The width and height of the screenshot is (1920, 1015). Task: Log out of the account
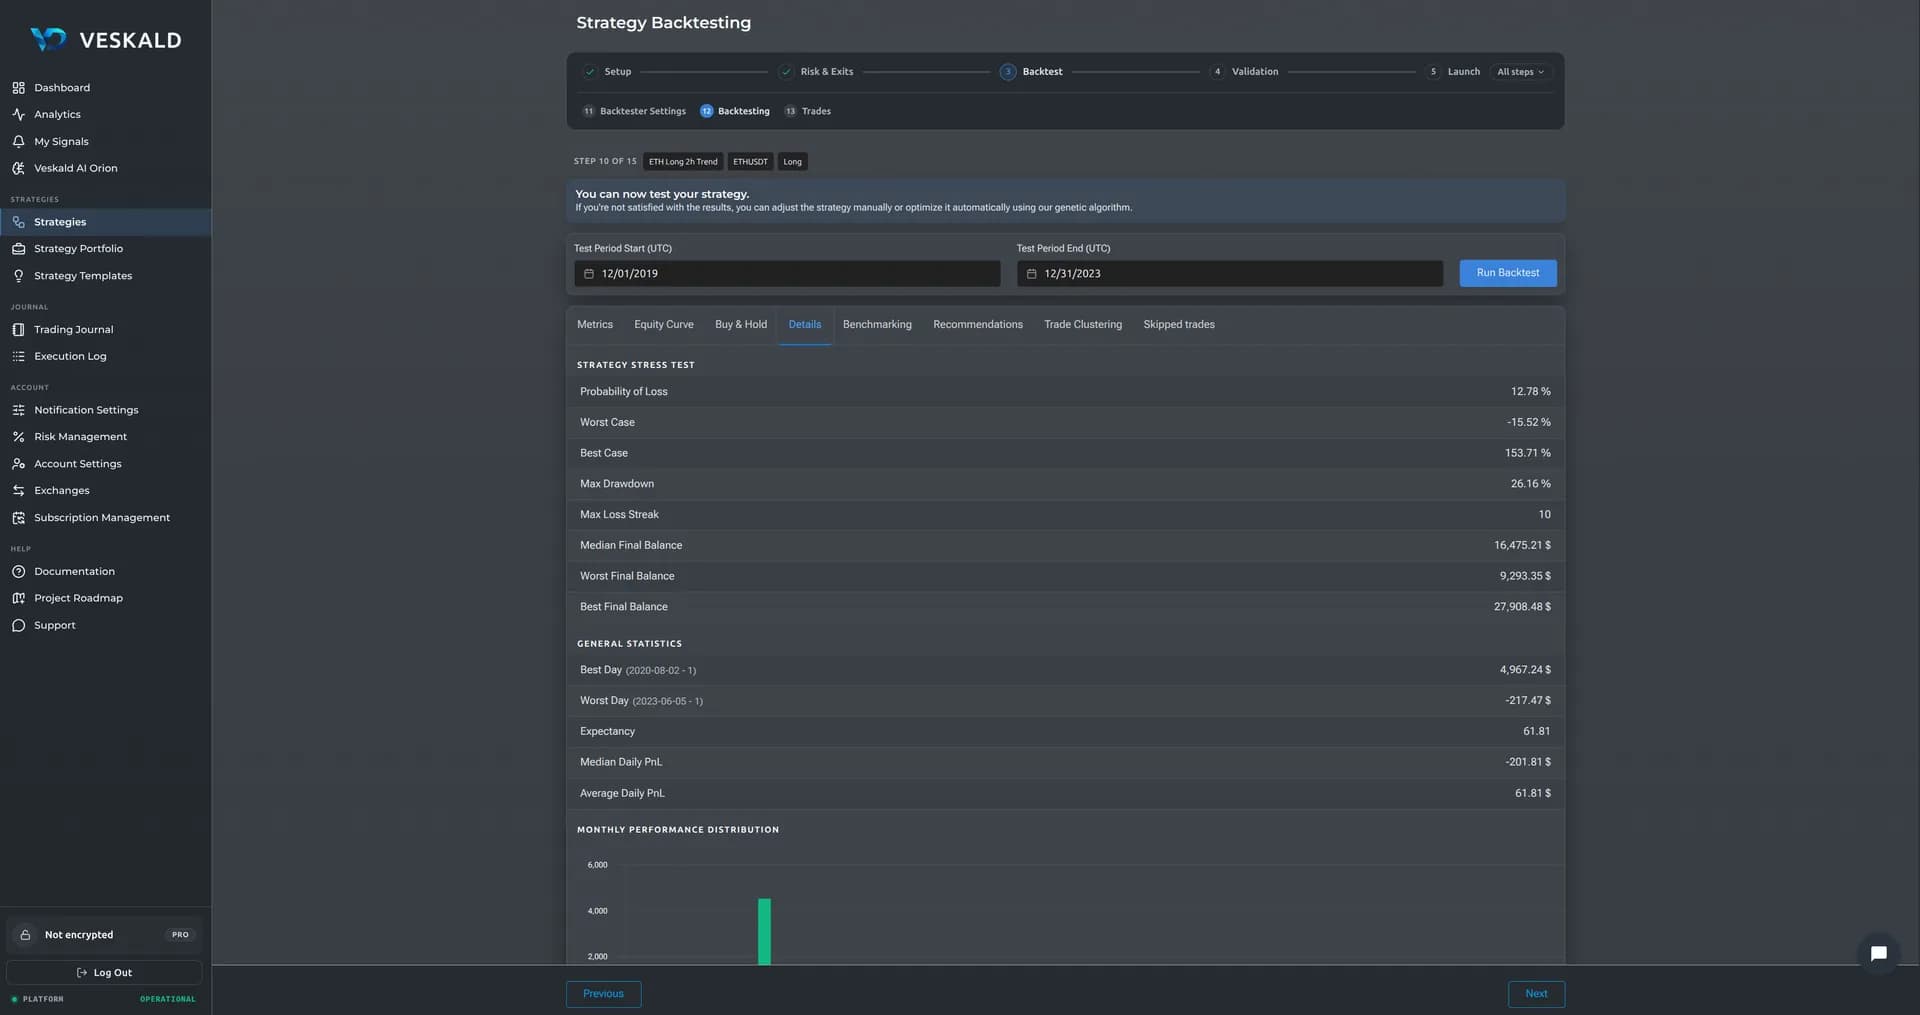104,973
